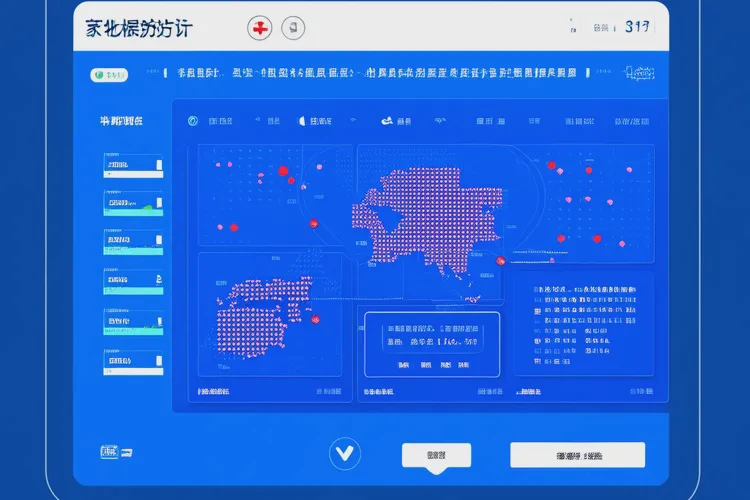Select the fourth tab in the tab row
This screenshot has height=500, width=750.
pyautogui.click(x=490, y=122)
